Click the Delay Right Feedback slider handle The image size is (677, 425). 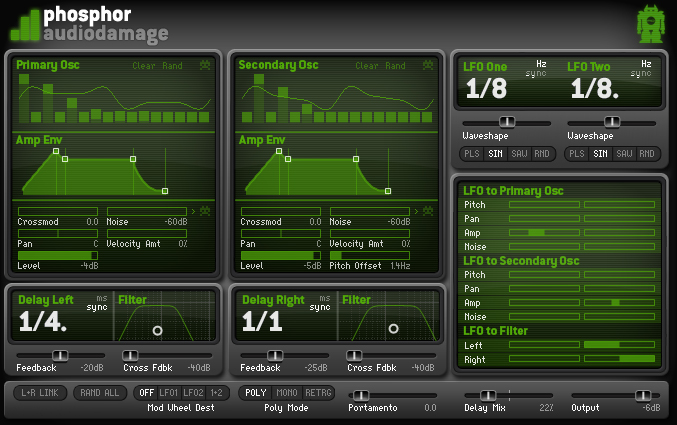275,355
